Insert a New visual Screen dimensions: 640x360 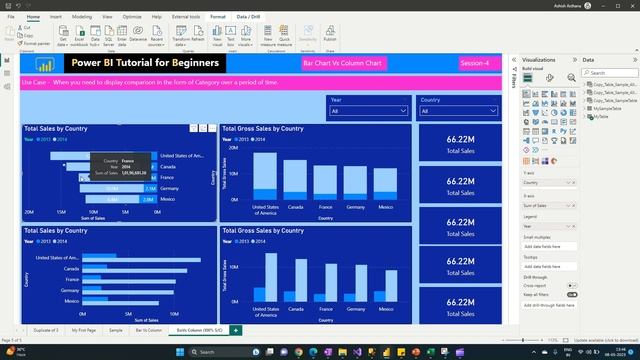tap(217, 36)
